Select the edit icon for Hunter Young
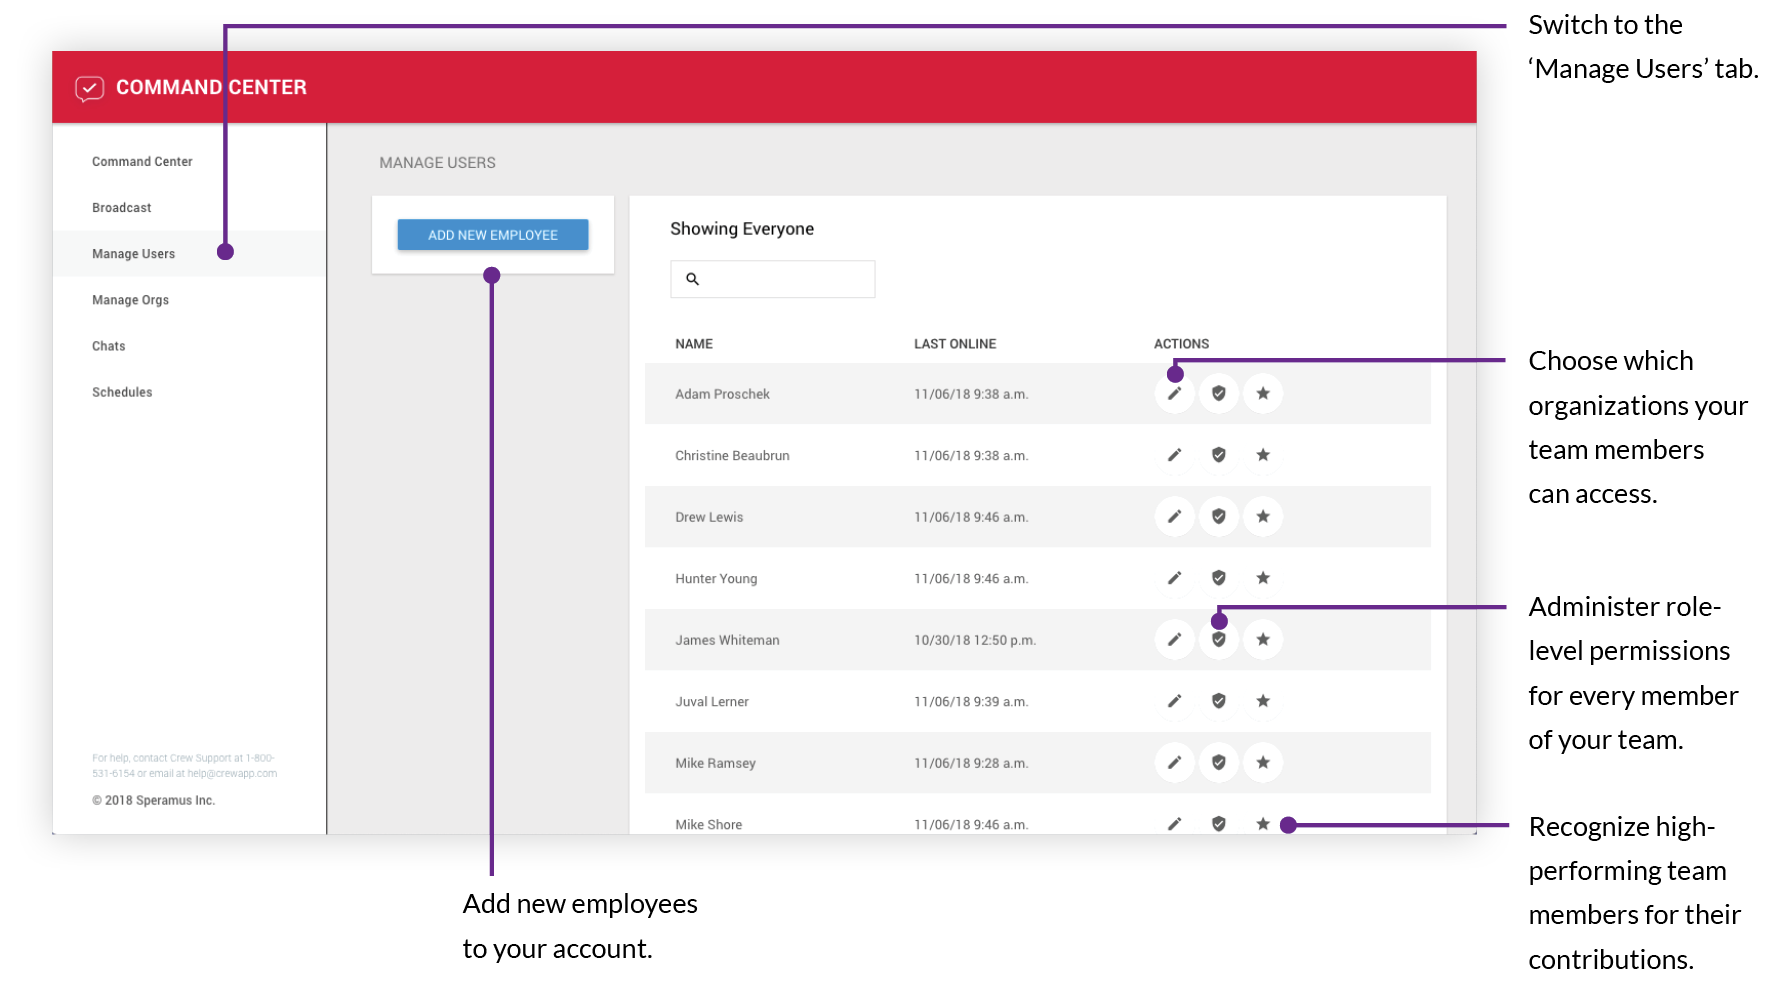 click(x=1174, y=578)
